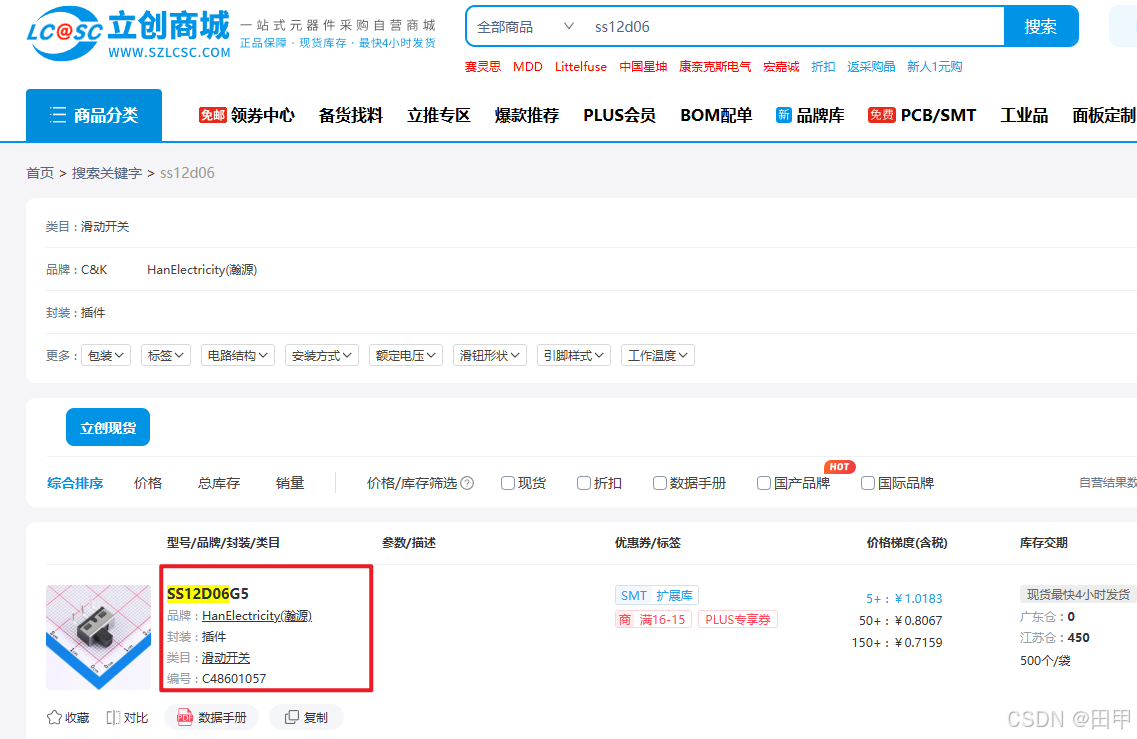
Task: Click the PLUS专享券 coupon tag
Action: [x=738, y=619]
